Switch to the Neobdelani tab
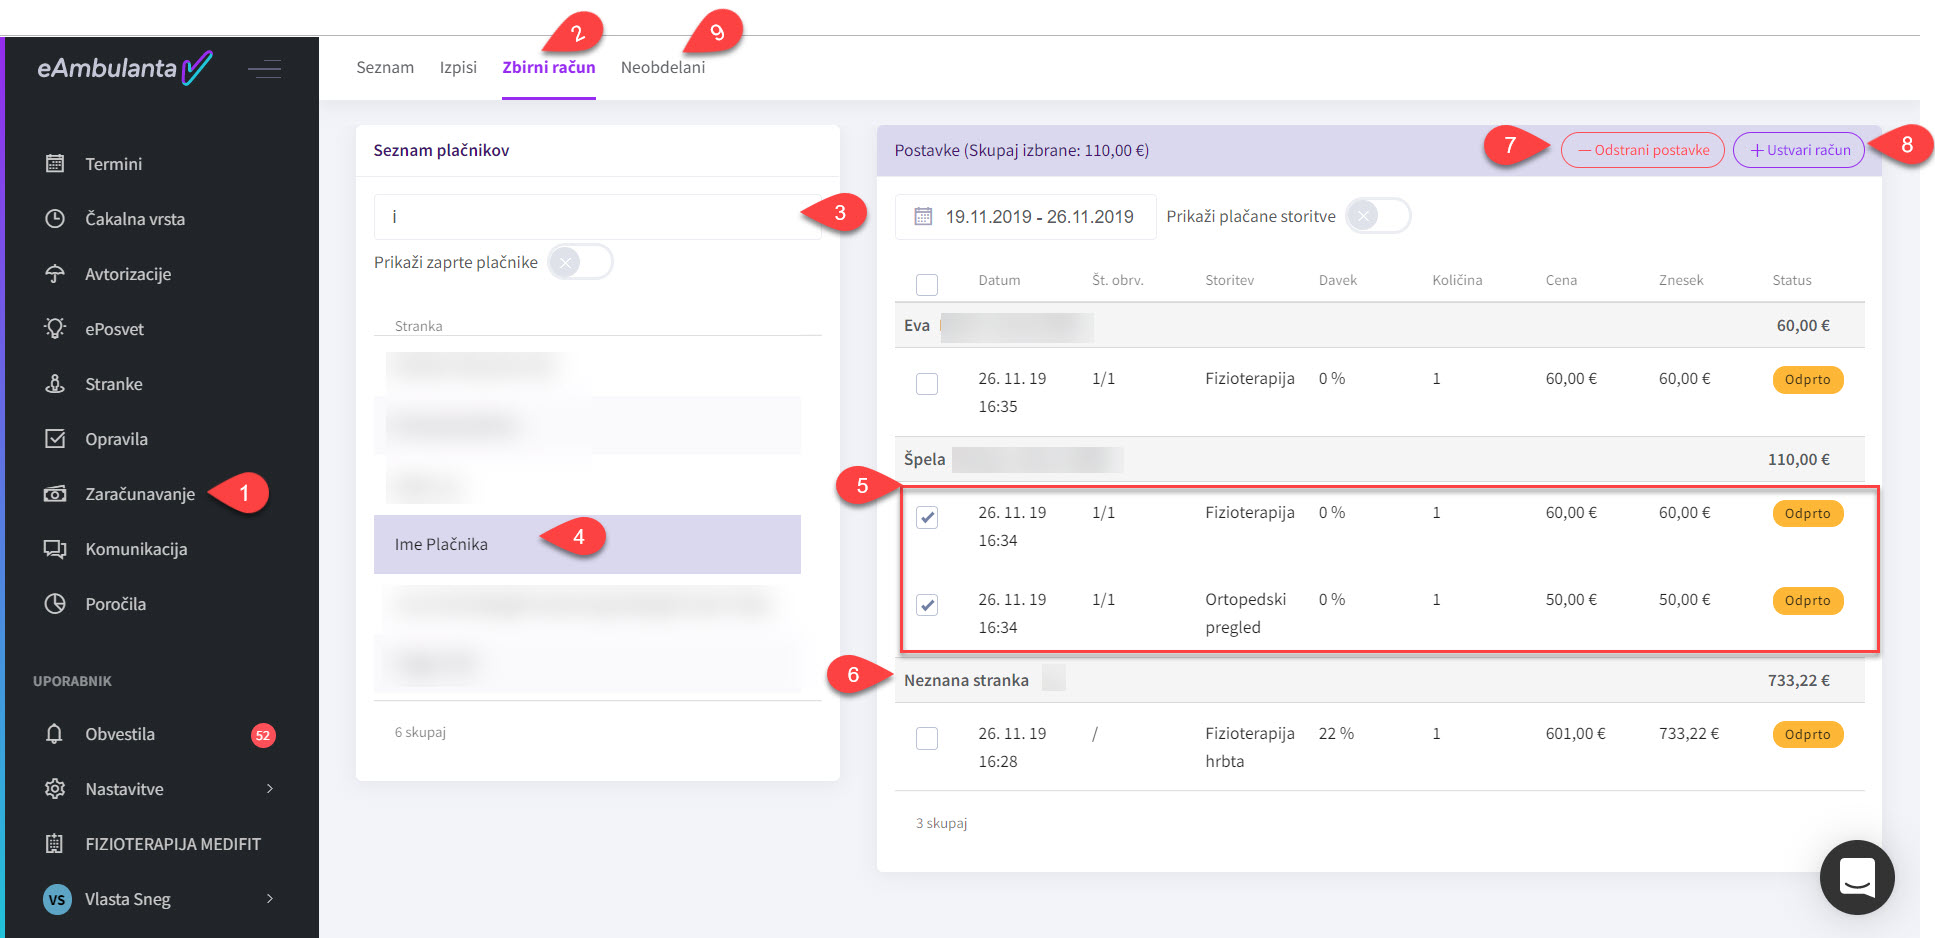This screenshot has width=1935, height=938. click(x=662, y=67)
